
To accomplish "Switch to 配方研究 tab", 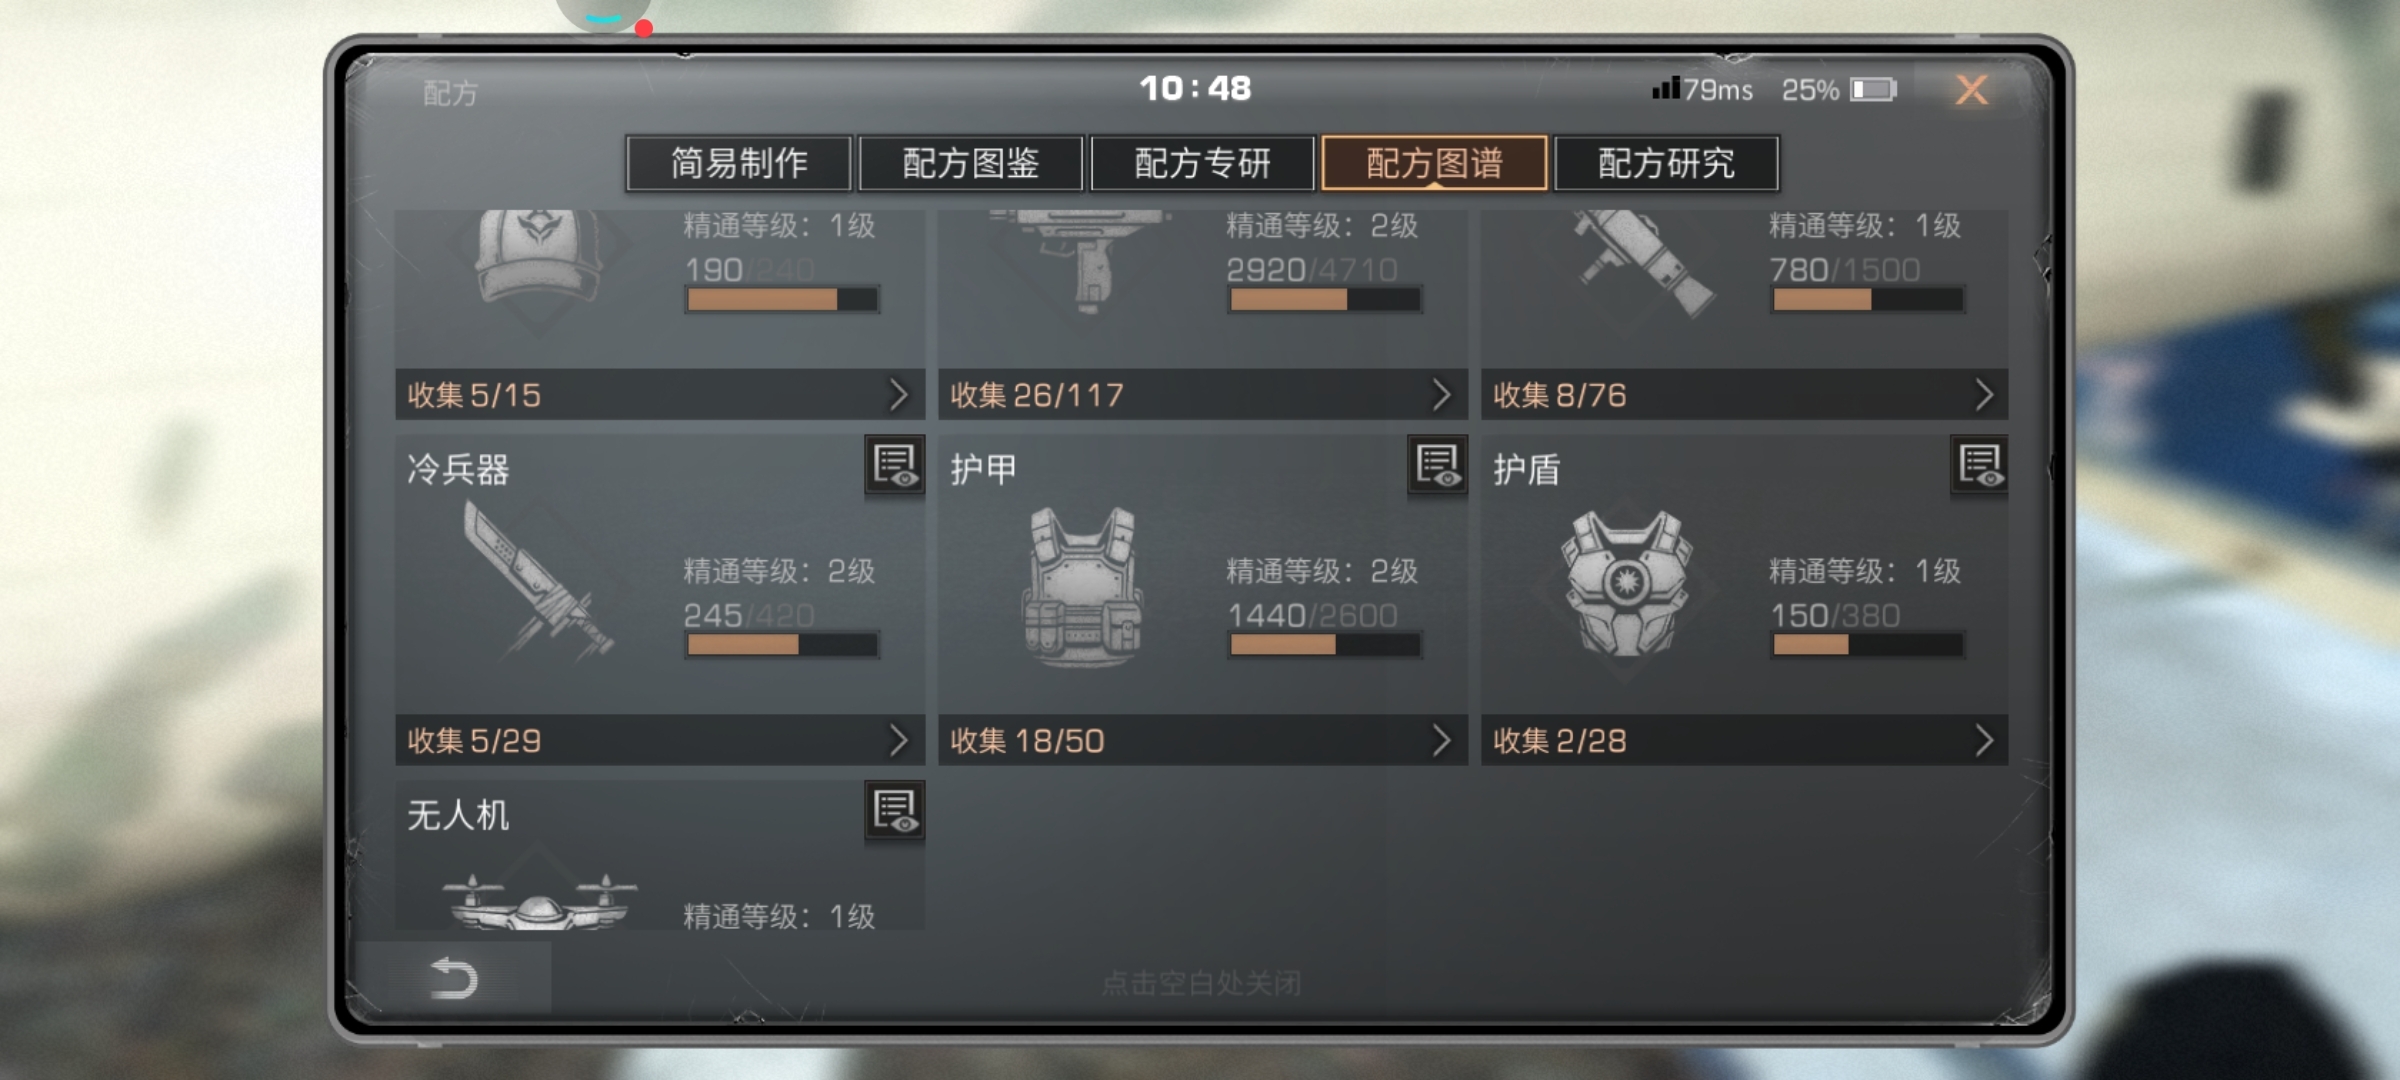I will [1667, 163].
